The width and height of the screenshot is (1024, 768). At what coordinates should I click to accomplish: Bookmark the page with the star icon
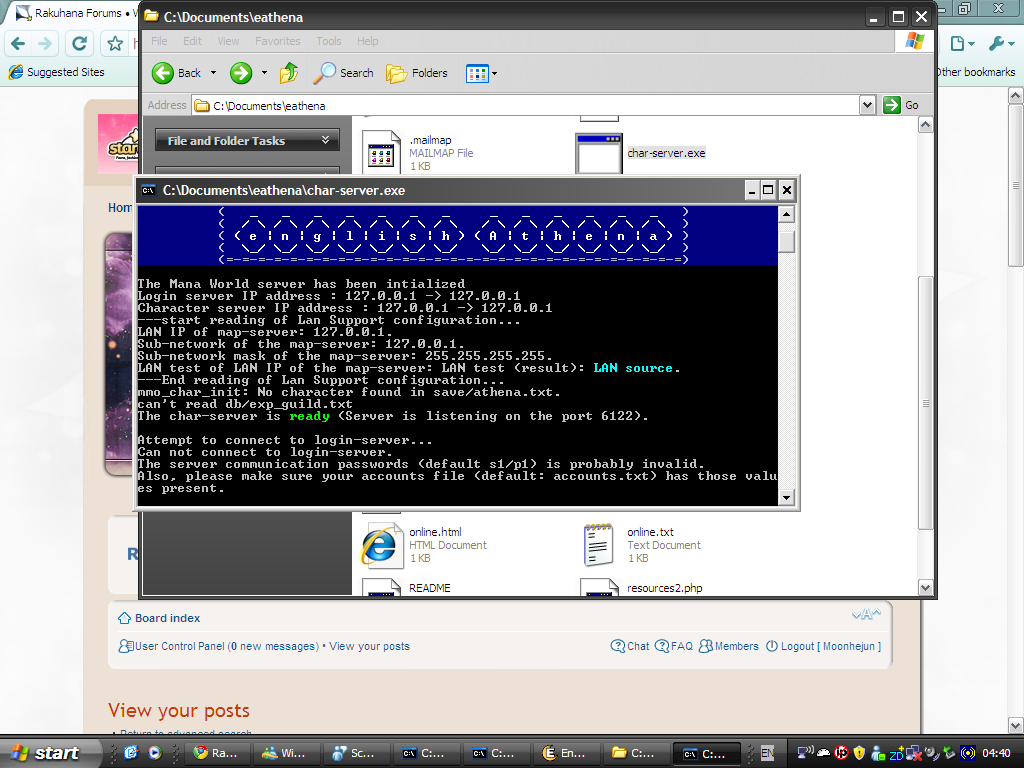[x=115, y=44]
